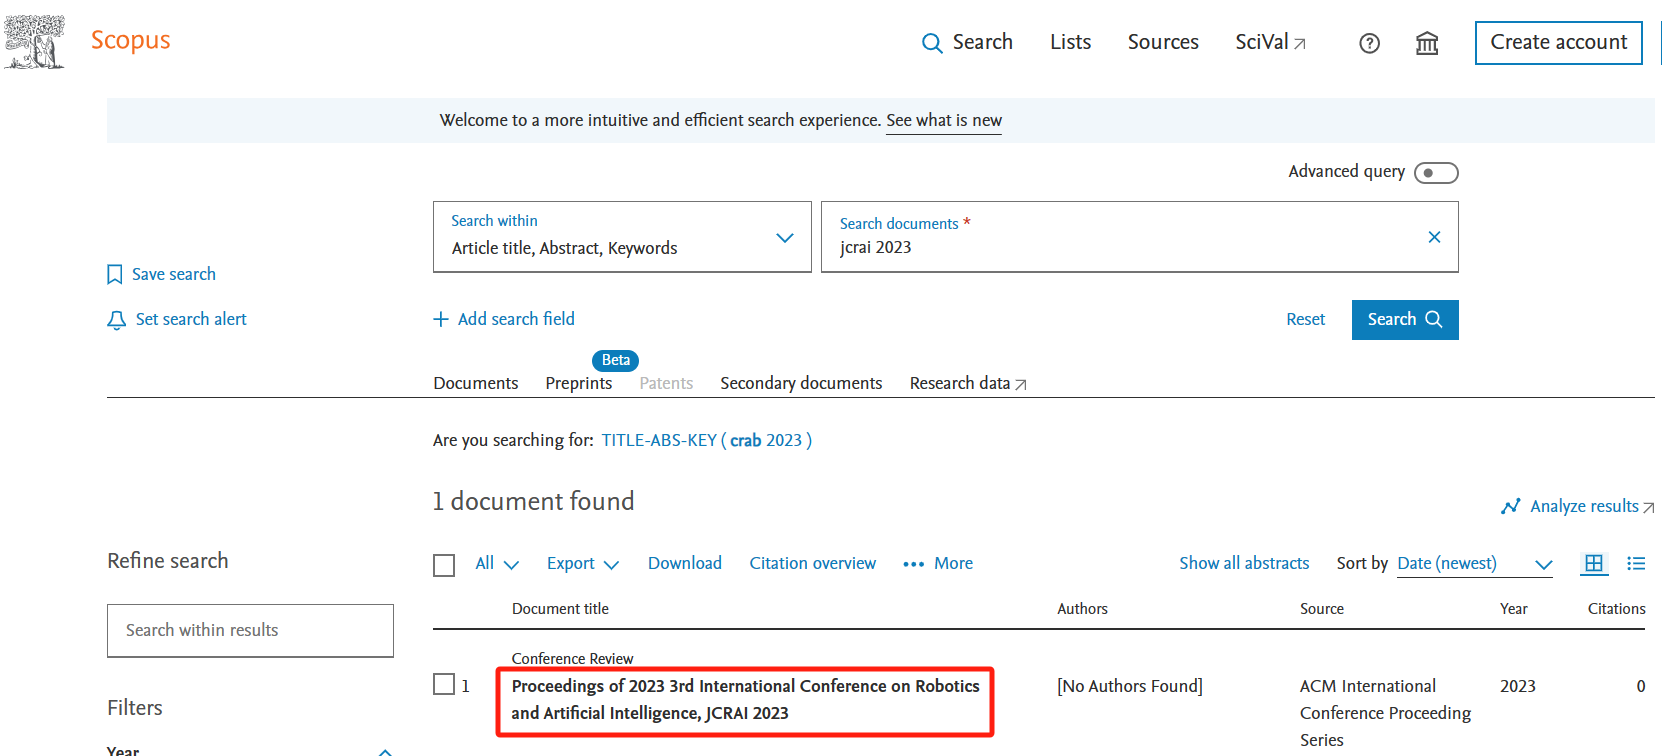The height and width of the screenshot is (756, 1662).
Task: Click the help question mark icon
Action: coord(1369,43)
